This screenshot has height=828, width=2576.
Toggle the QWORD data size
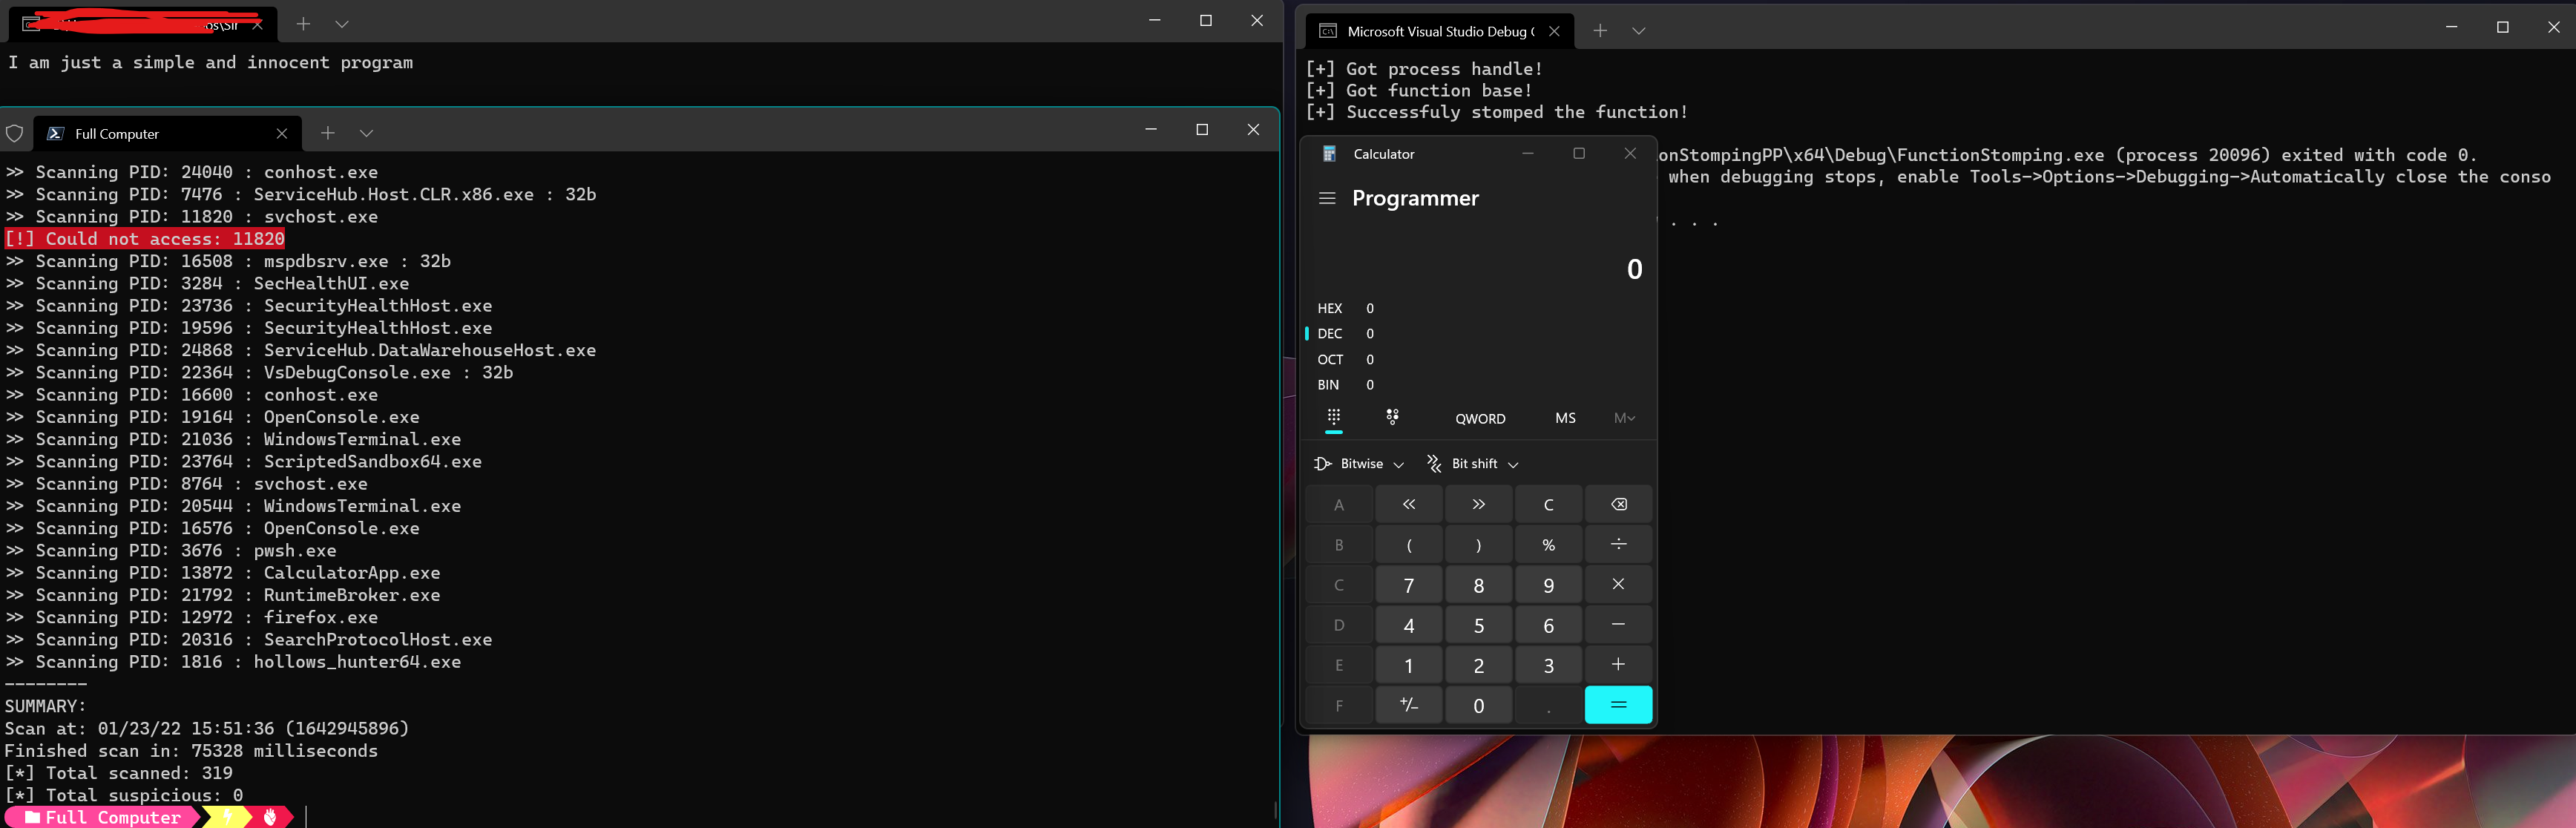coord(1479,418)
